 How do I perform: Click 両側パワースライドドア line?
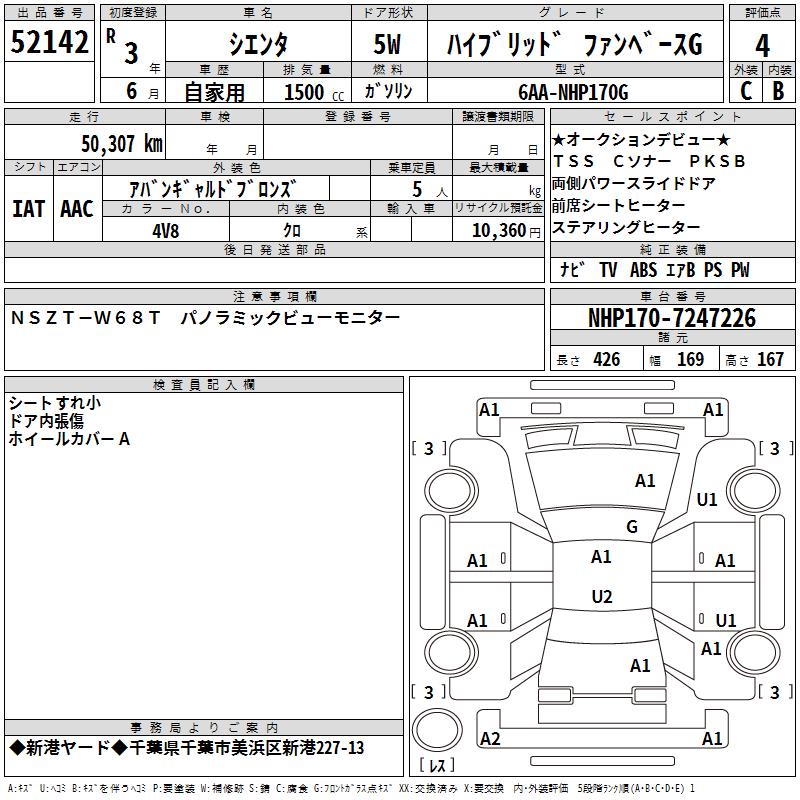point(633,183)
